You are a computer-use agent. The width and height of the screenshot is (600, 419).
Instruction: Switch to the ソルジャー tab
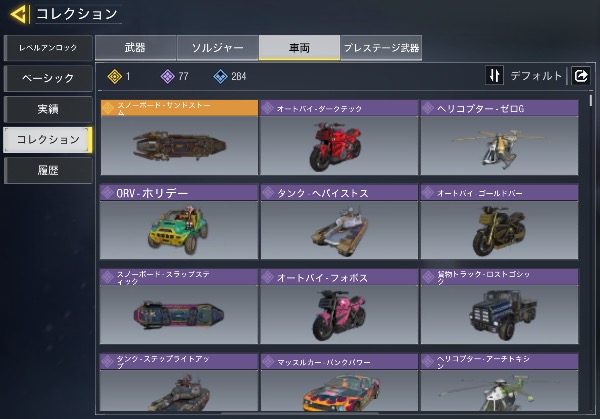click(x=217, y=48)
